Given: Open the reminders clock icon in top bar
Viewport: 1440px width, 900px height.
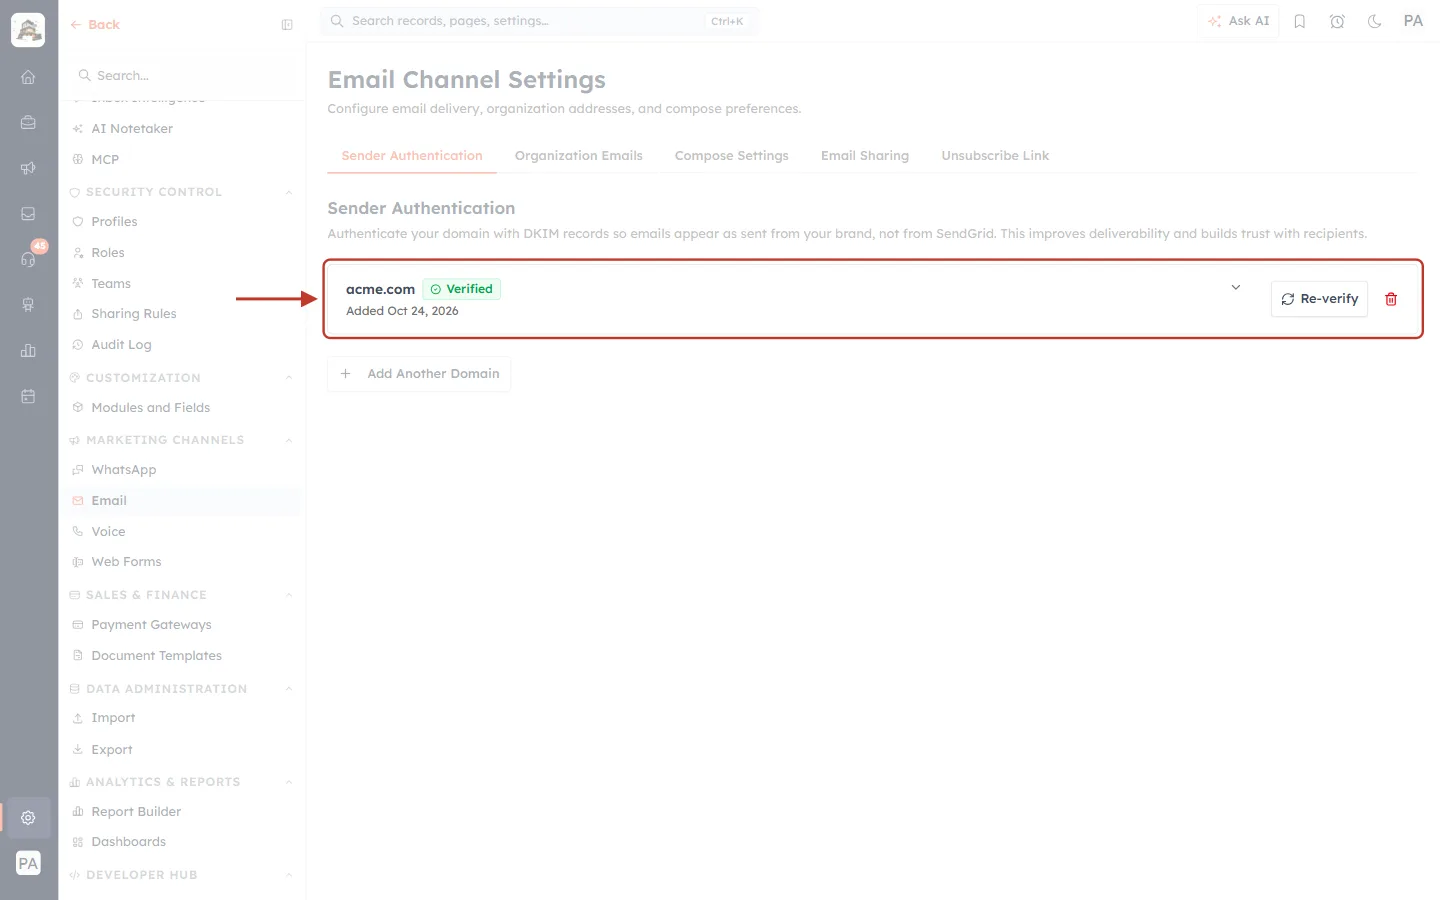Looking at the screenshot, I should tap(1337, 21).
